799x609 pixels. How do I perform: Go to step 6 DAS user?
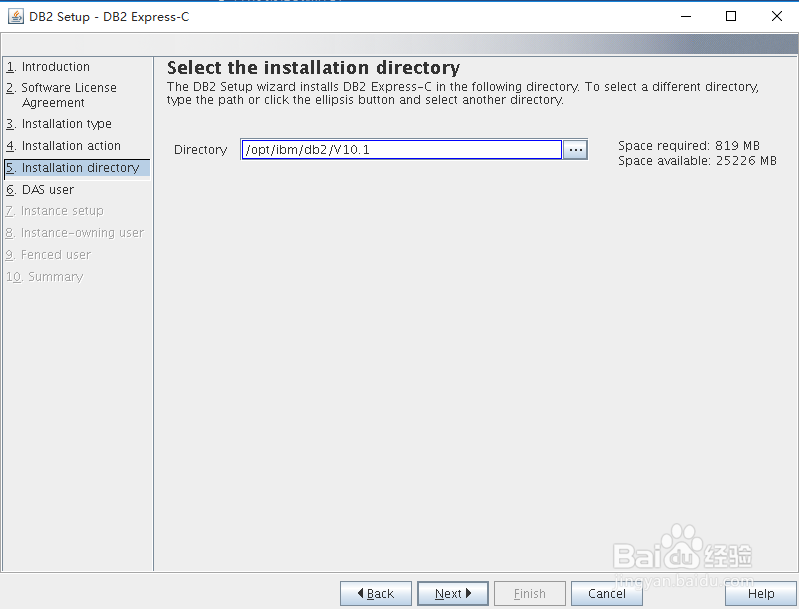click(x=40, y=190)
